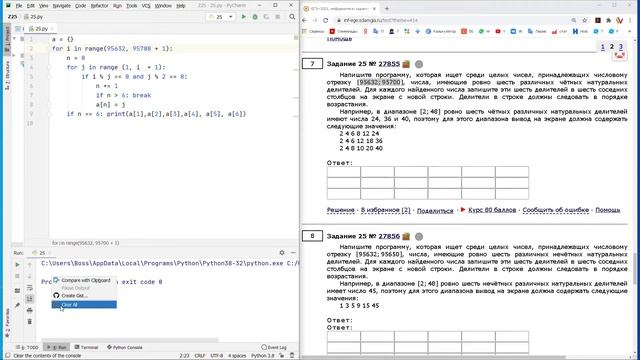Open the Edit menu
The image size is (640, 360).
tap(31, 6)
